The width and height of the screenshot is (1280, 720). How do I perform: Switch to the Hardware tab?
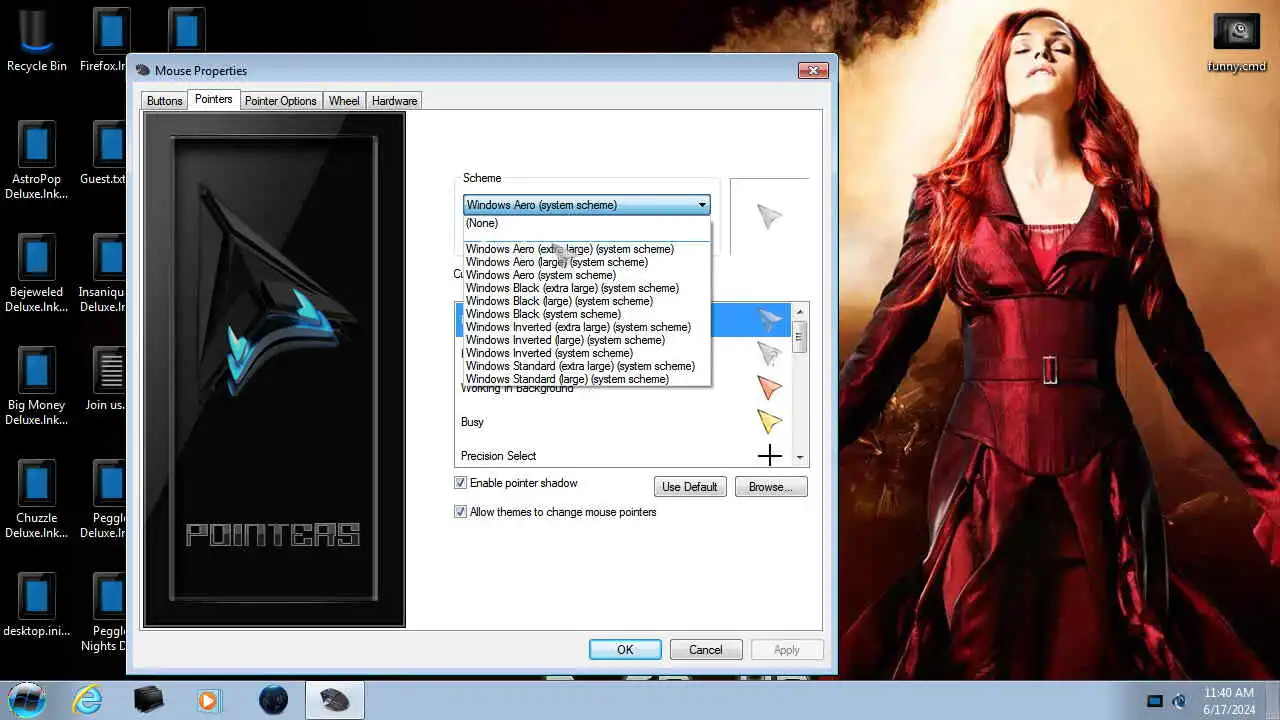click(395, 101)
